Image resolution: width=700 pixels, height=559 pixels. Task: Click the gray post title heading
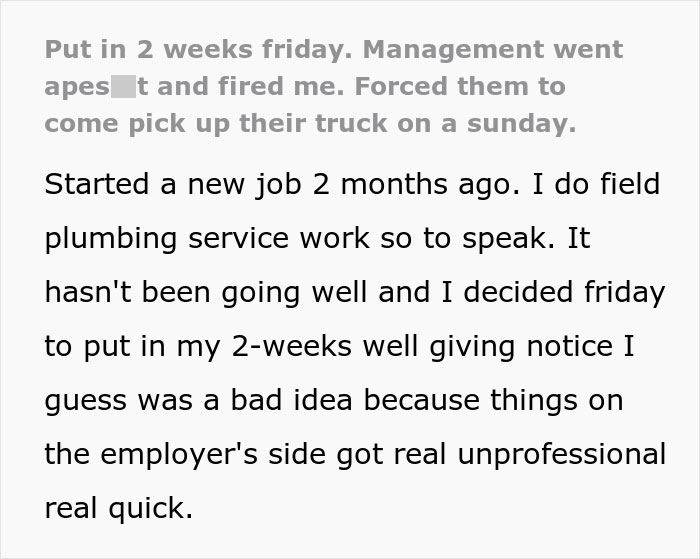coord(333,87)
